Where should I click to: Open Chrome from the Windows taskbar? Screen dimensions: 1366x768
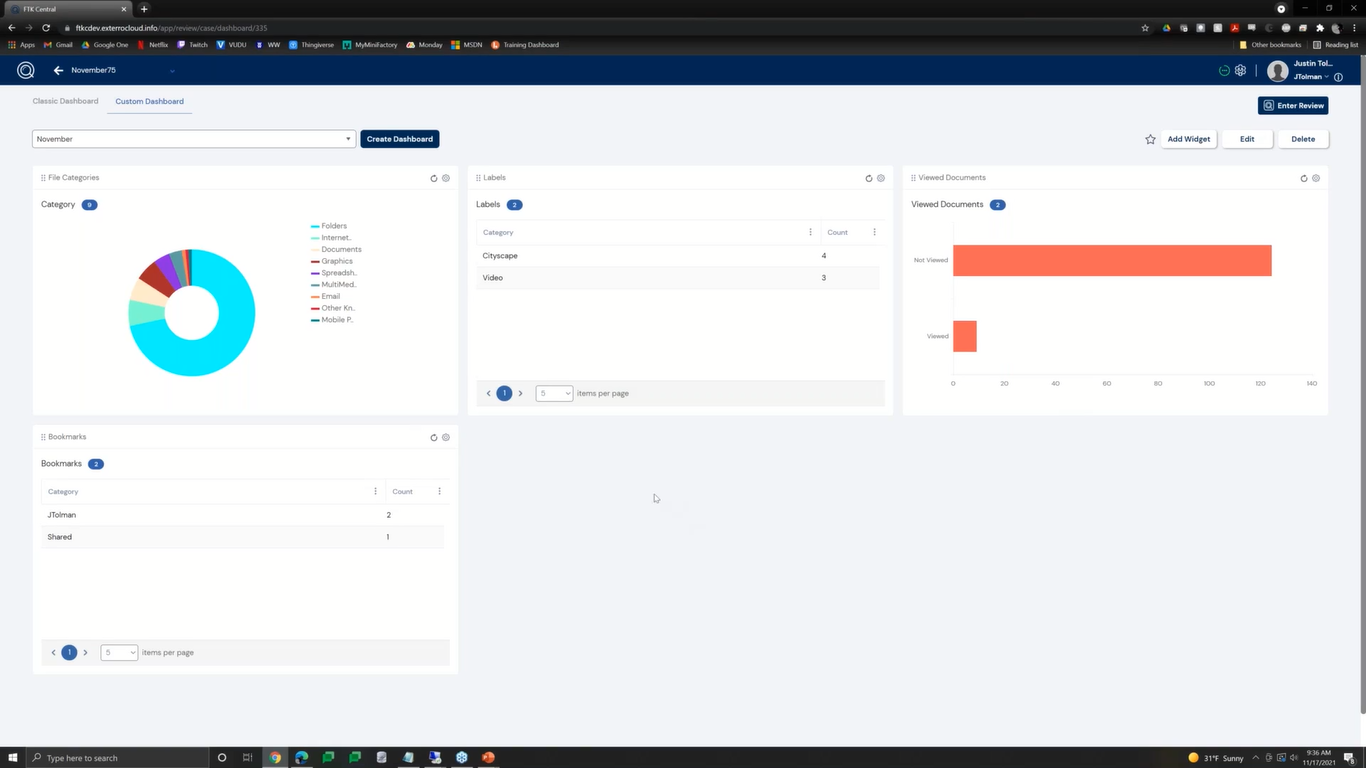tap(275, 757)
